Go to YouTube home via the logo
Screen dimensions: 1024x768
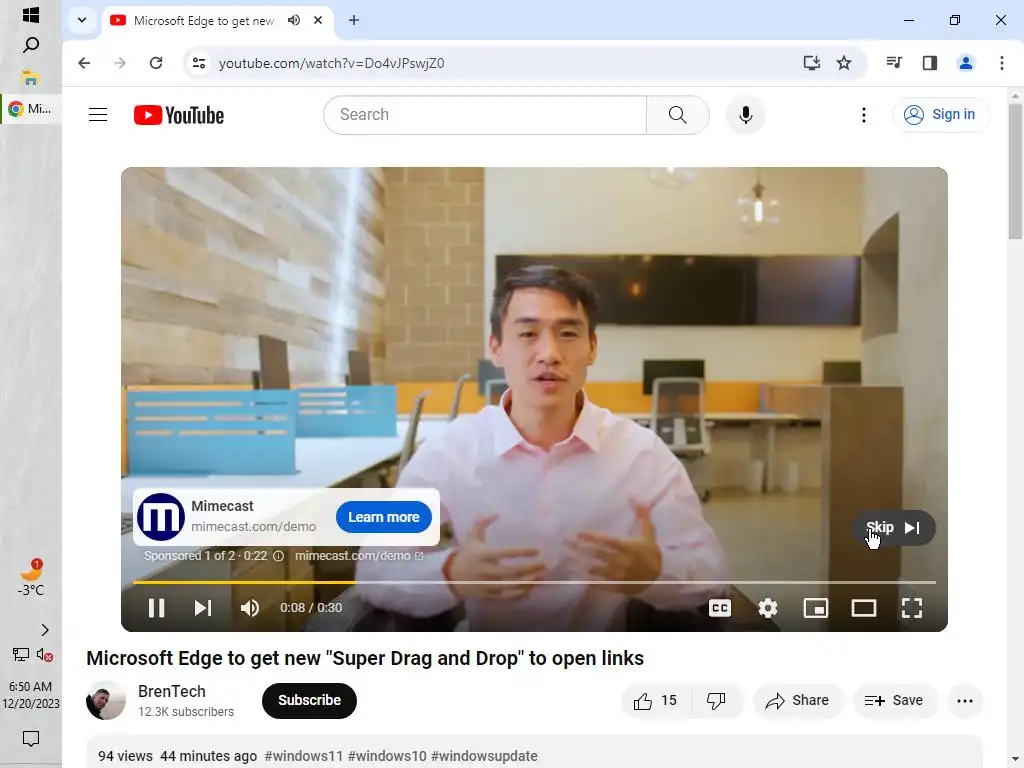click(179, 115)
